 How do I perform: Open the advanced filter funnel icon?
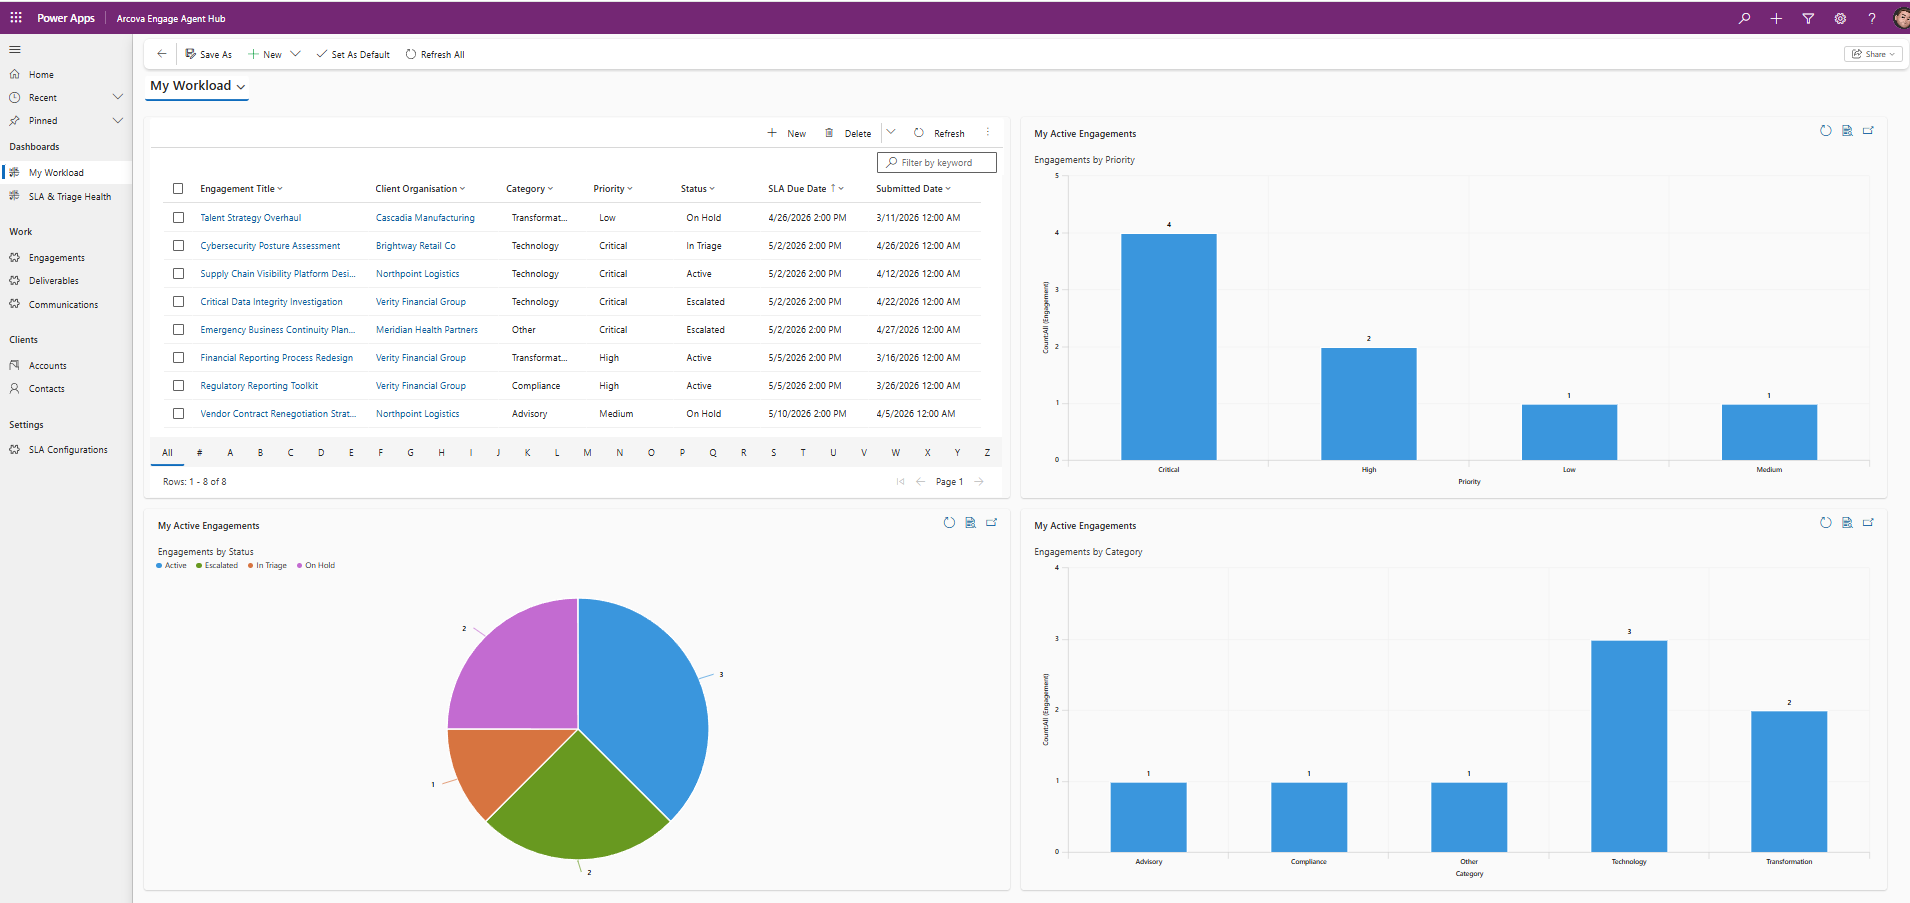(x=1808, y=18)
